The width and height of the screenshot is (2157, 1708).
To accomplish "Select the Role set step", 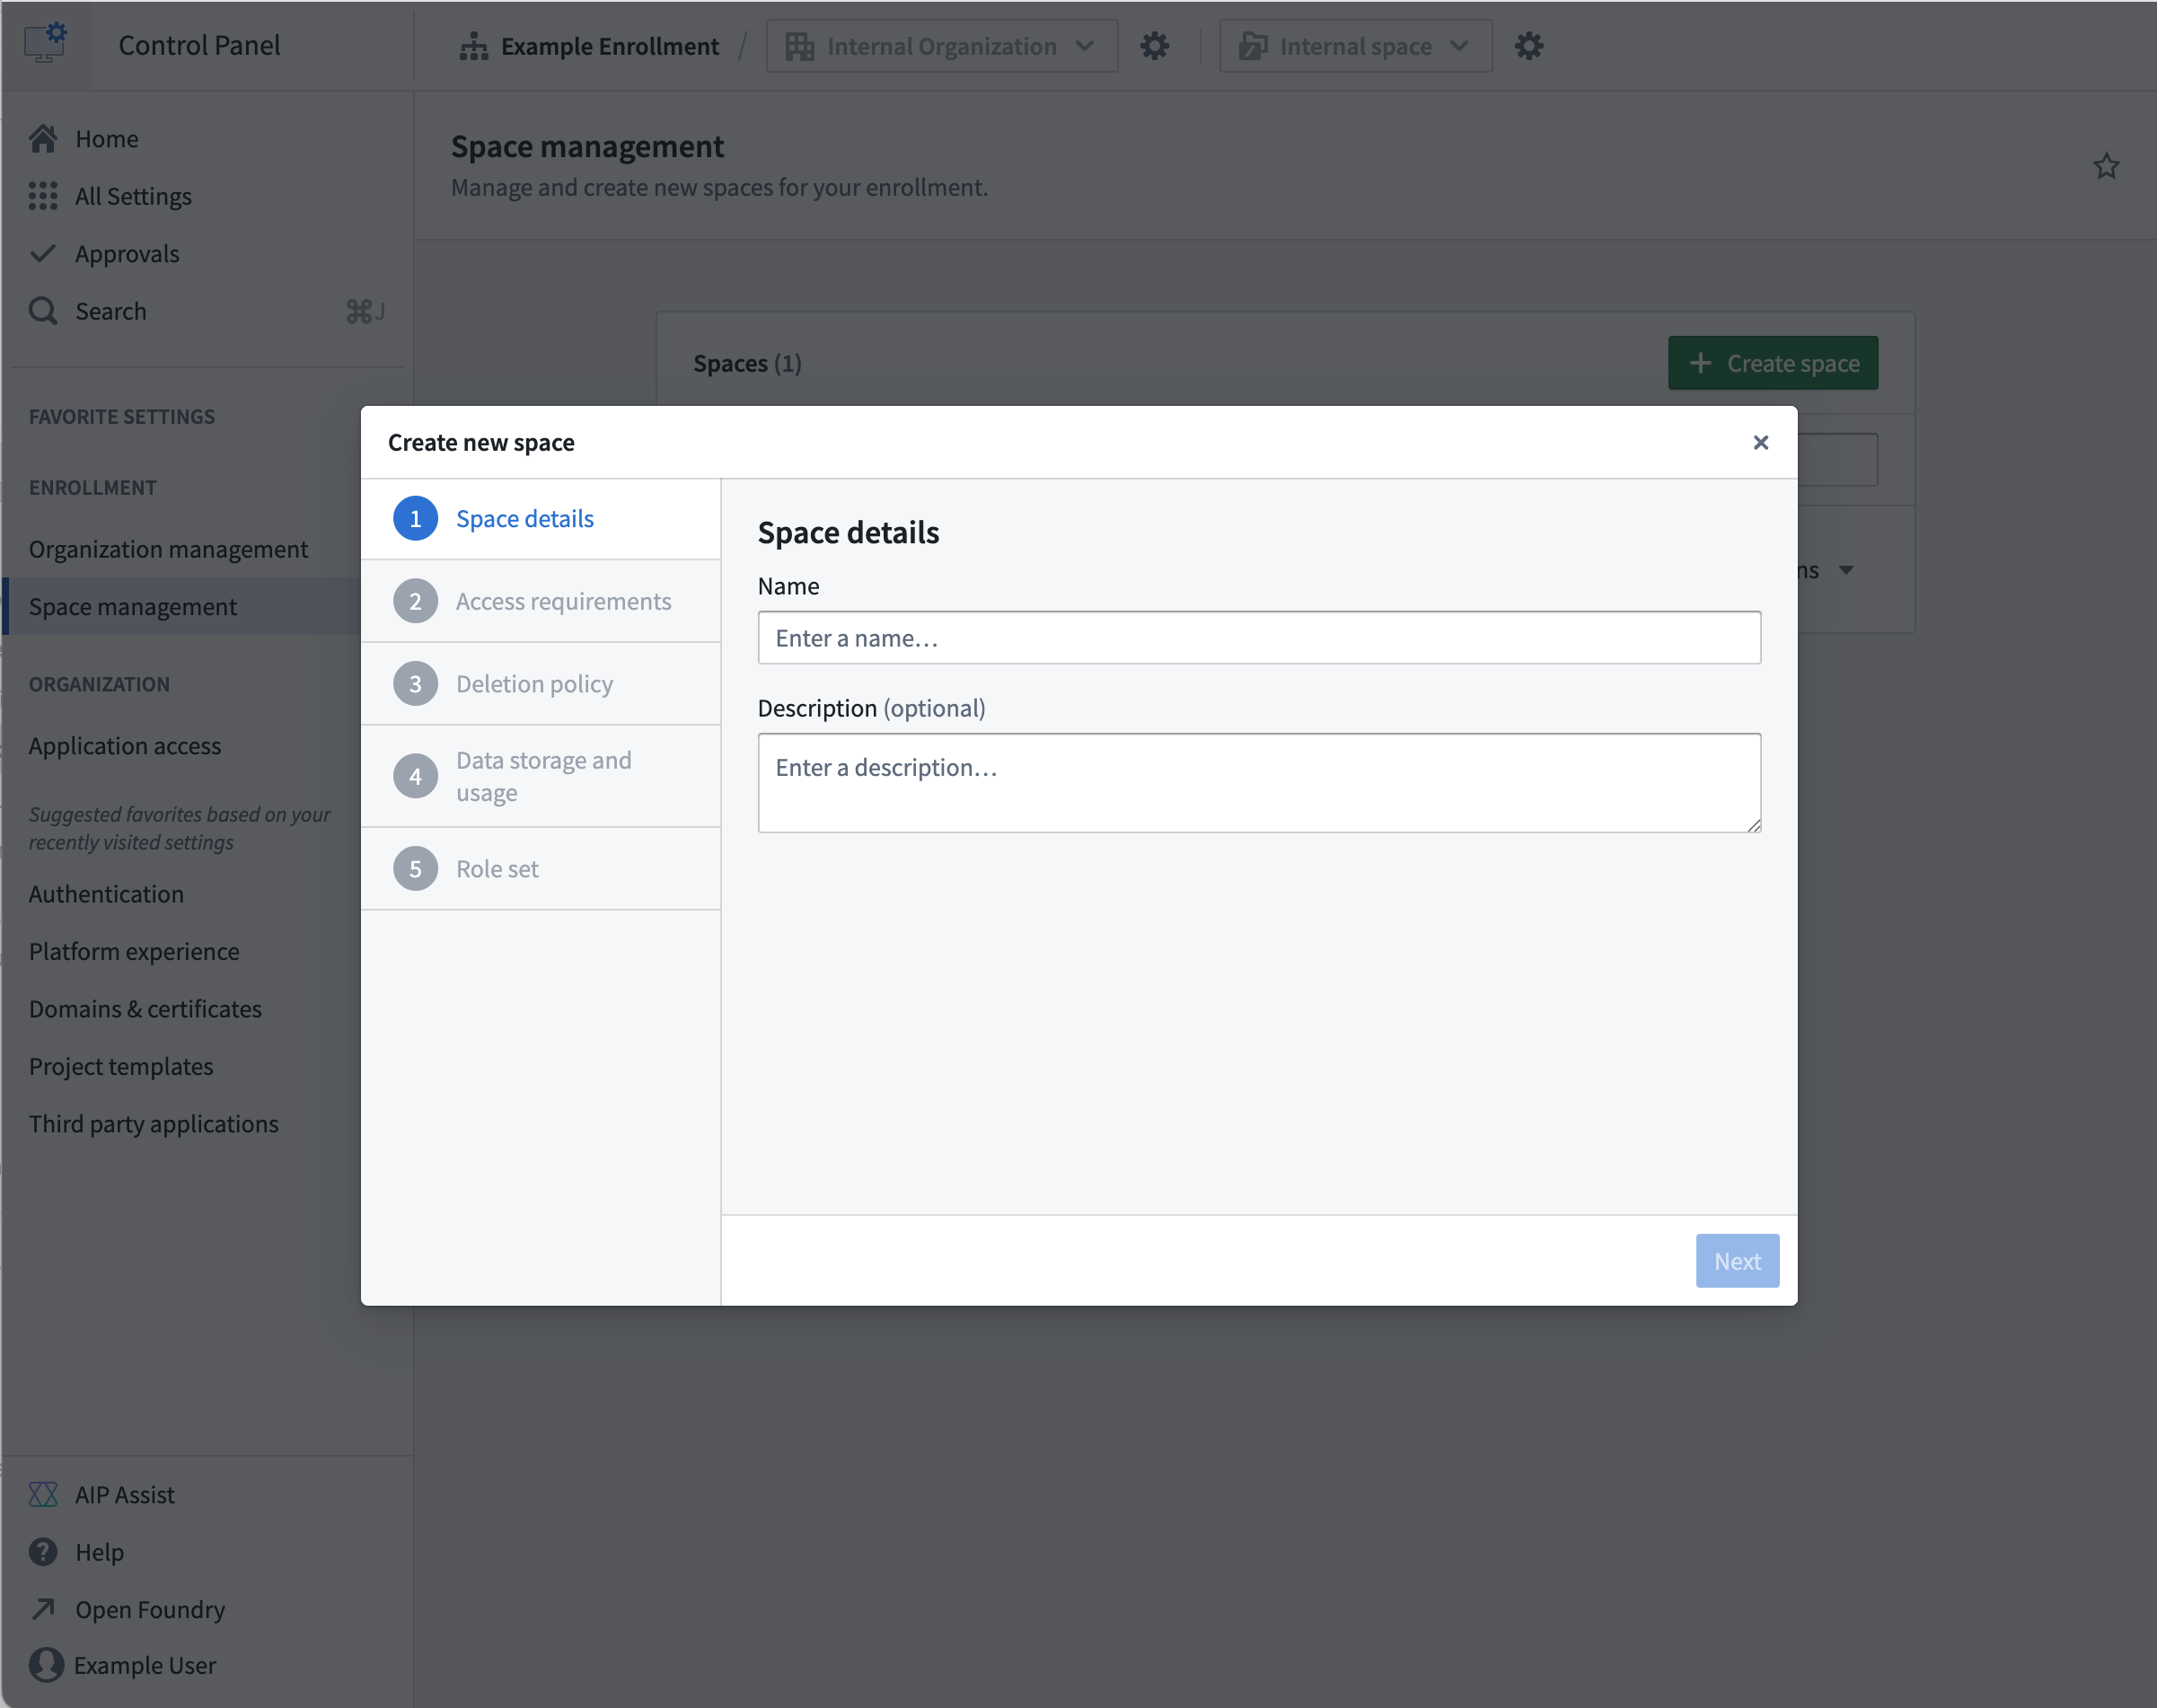I will click(x=497, y=869).
